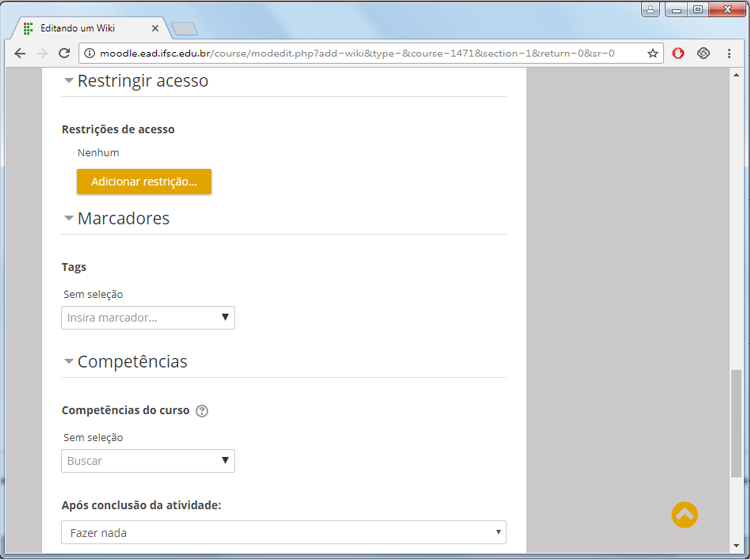Click the Adicionar restrição button
The width and height of the screenshot is (750, 560).
pos(144,182)
